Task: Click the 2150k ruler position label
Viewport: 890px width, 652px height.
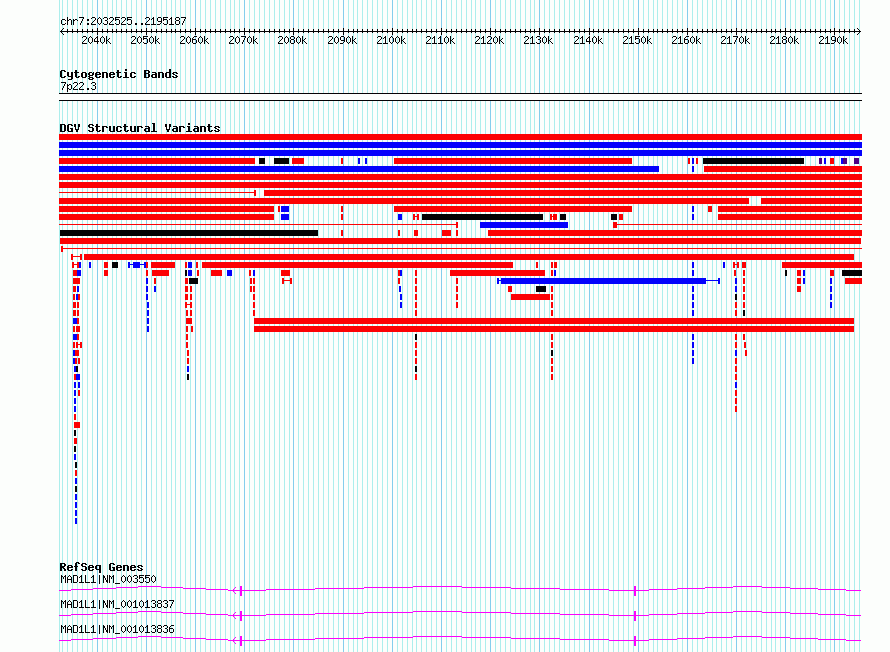Action: (x=637, y=40)
